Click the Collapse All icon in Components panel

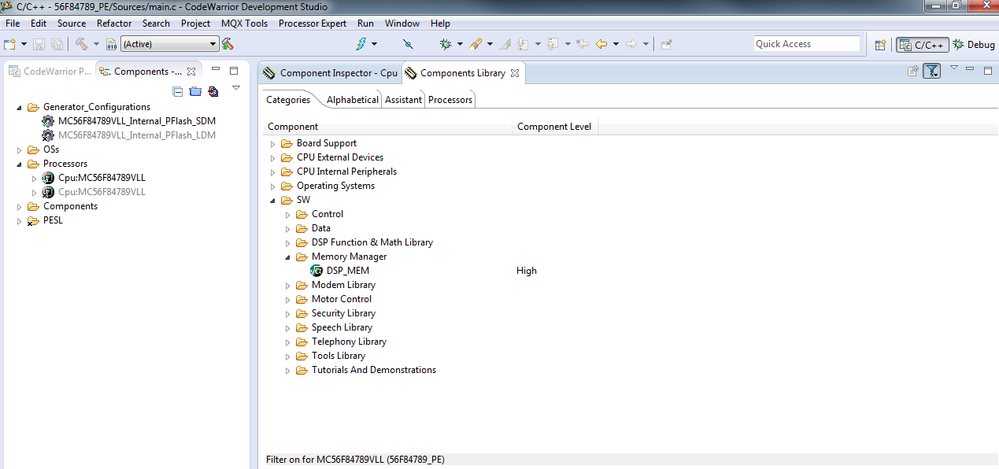pyautogui.click(x=178, y=92)
